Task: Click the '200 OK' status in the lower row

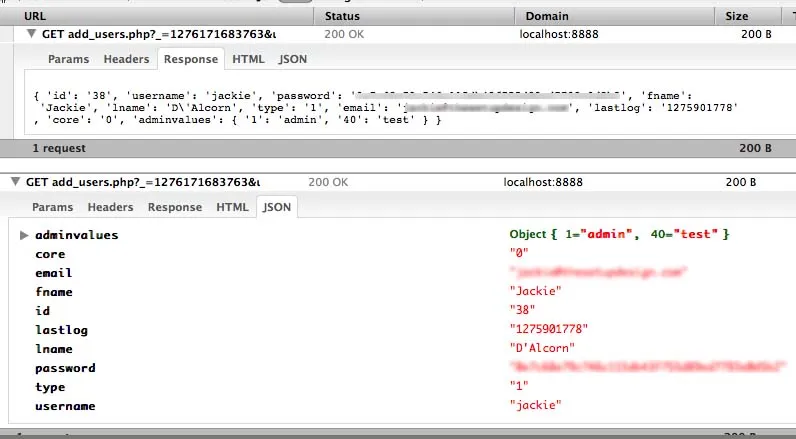Action: [328, 182]
